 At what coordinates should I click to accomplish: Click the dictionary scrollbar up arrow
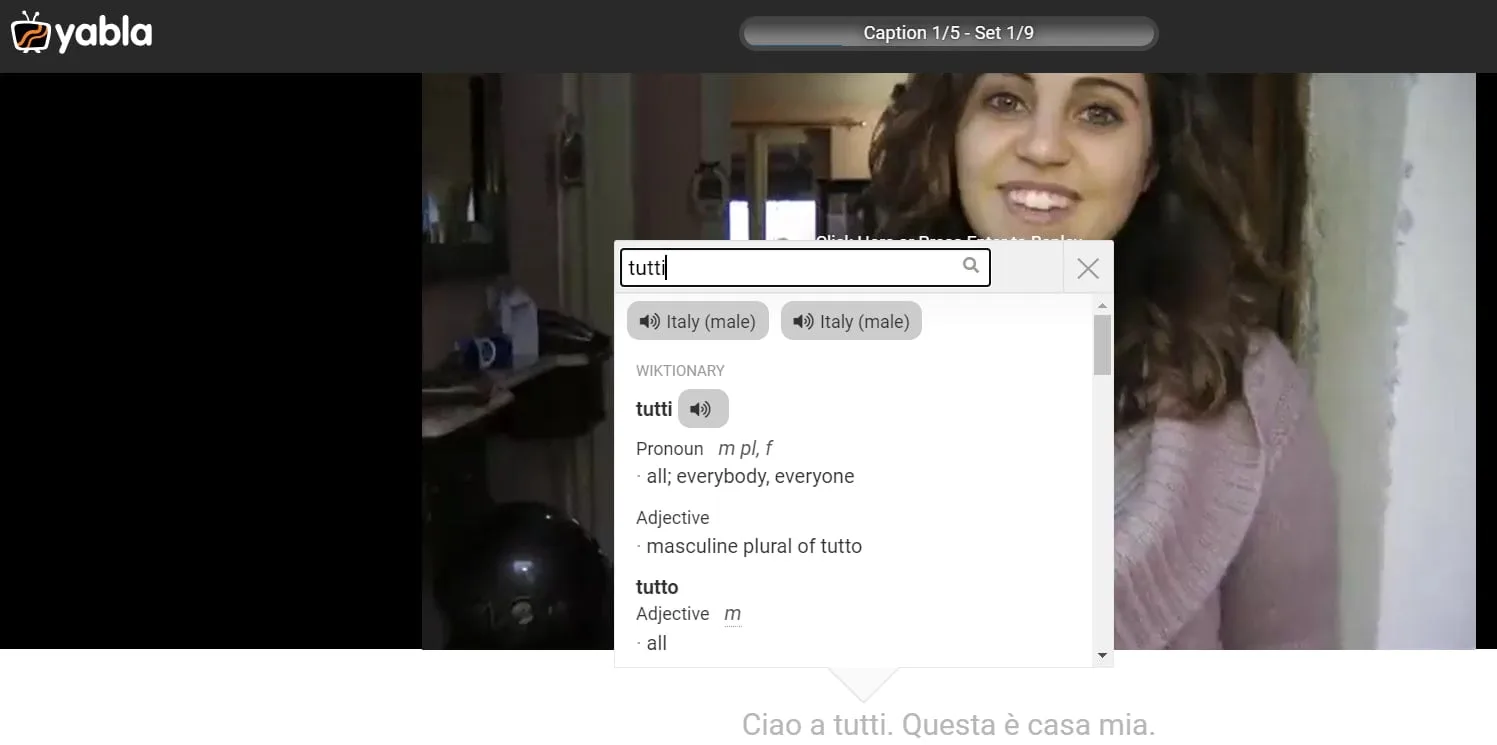[x=1102, y=306]
